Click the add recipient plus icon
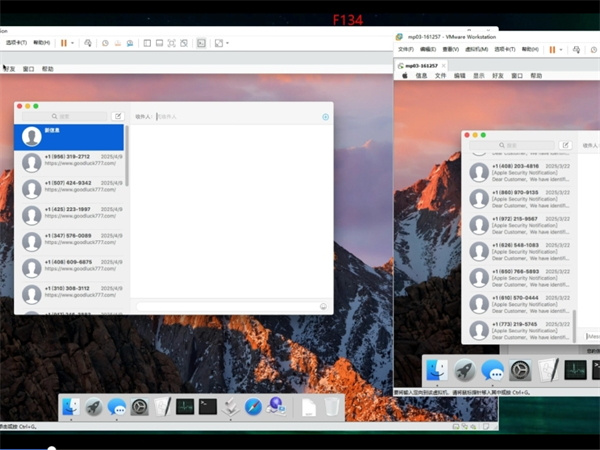Screen dimensions: 600x450 coord(325,117)
